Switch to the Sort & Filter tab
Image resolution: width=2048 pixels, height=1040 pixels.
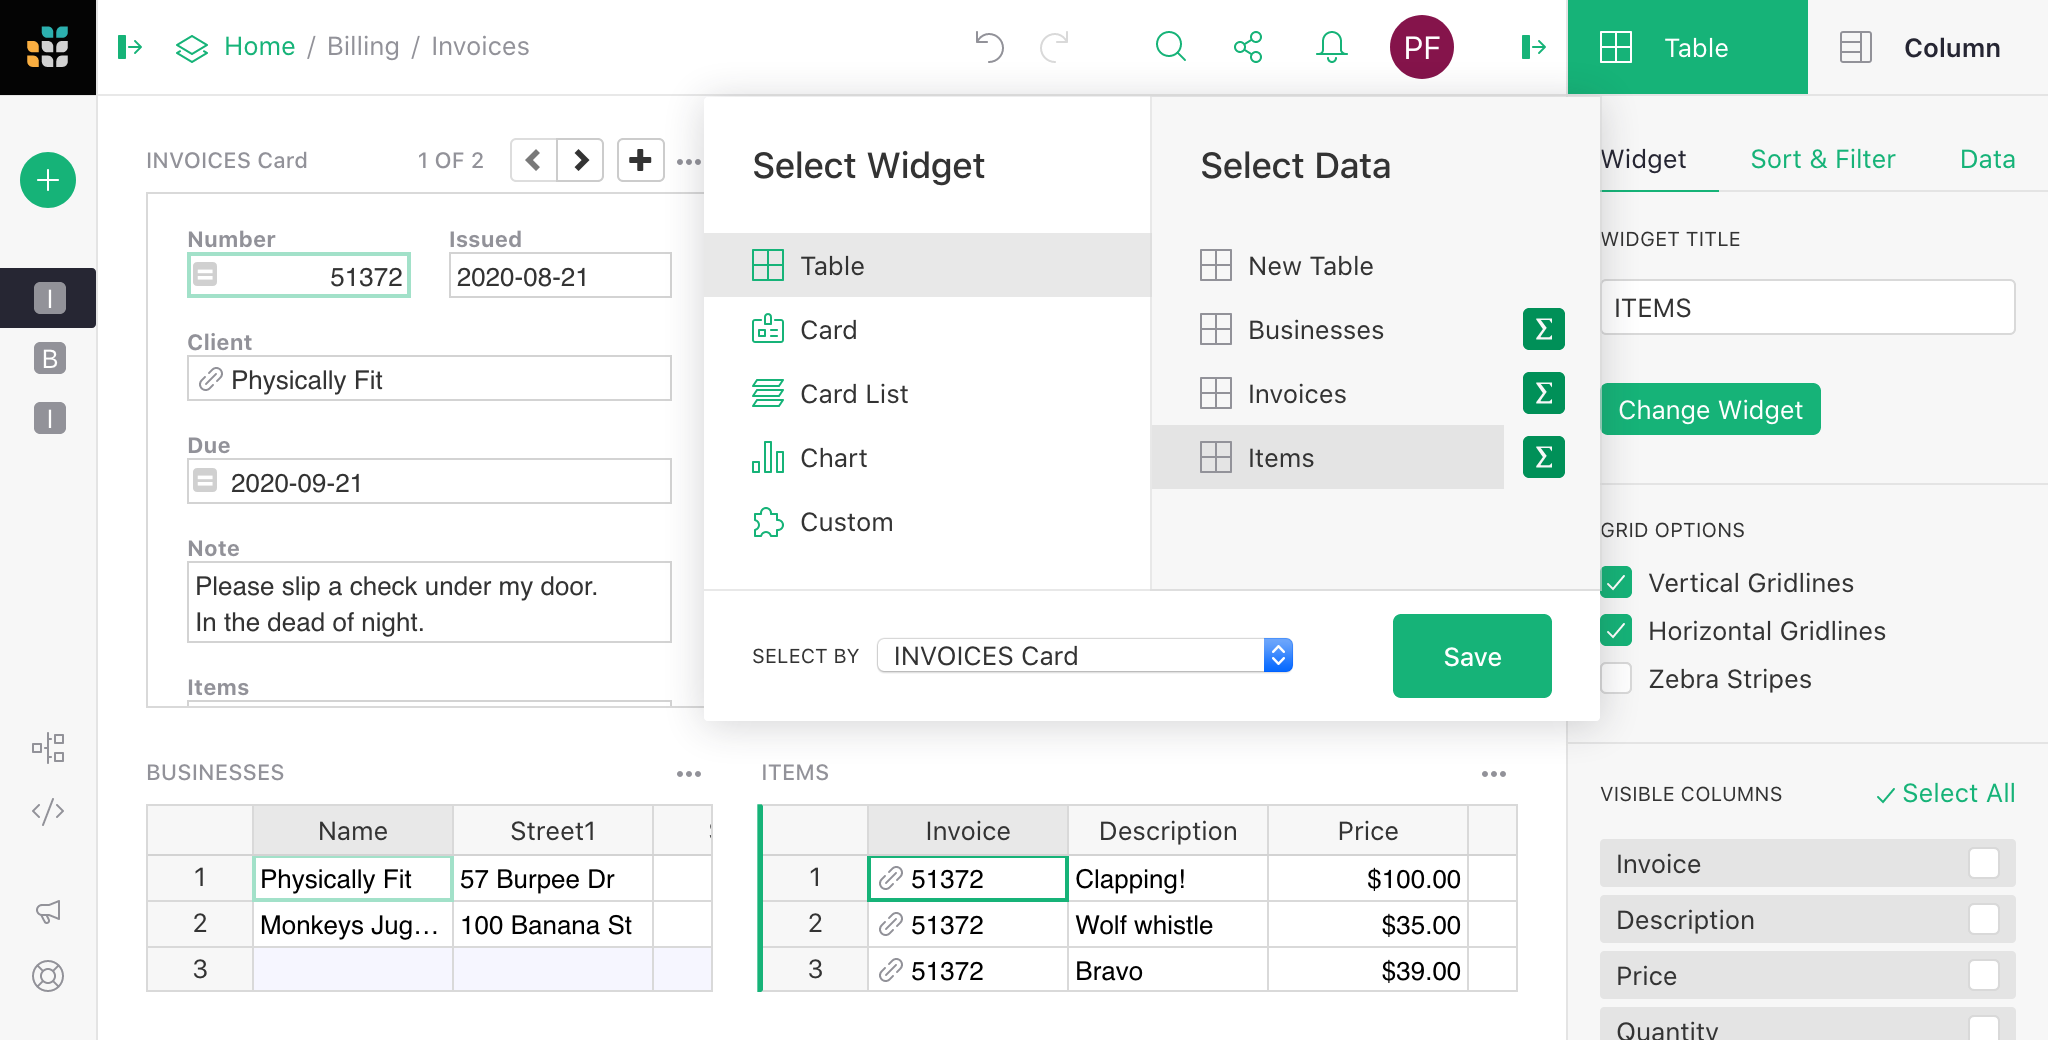click(x=1822, y=159)
